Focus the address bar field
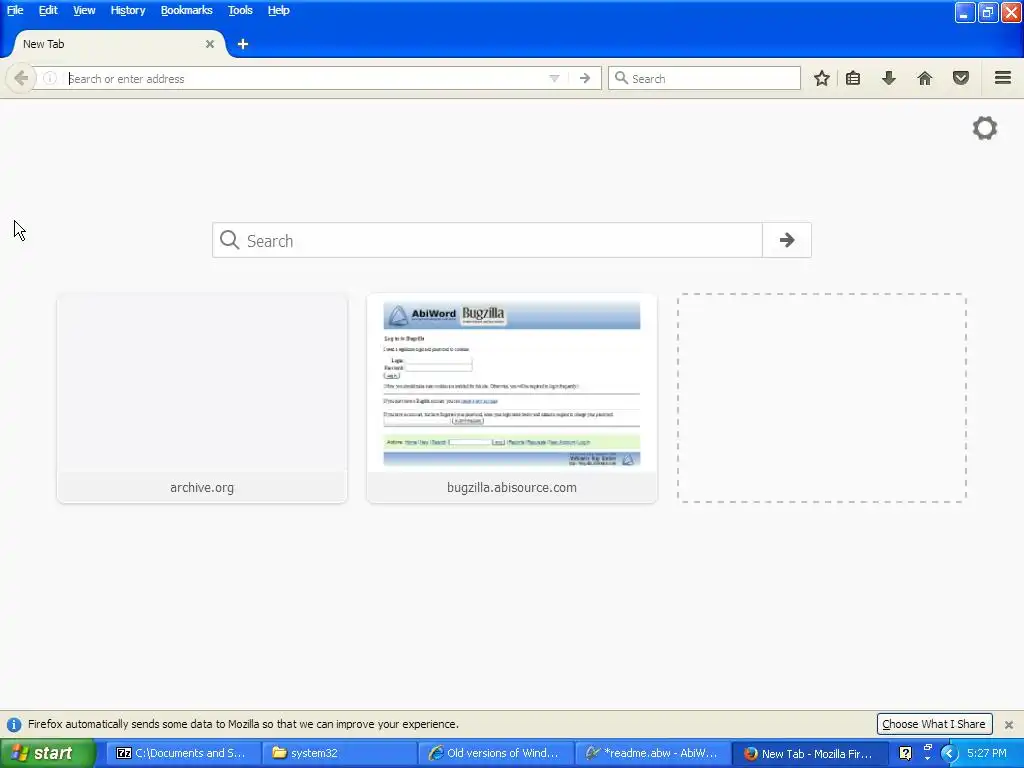Screen dimensions: 1024x768 coord(307,78)
